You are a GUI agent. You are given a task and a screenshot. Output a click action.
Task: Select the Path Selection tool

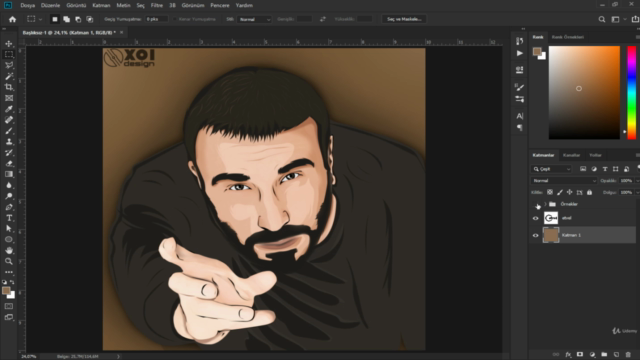click(x=9, y=229)
